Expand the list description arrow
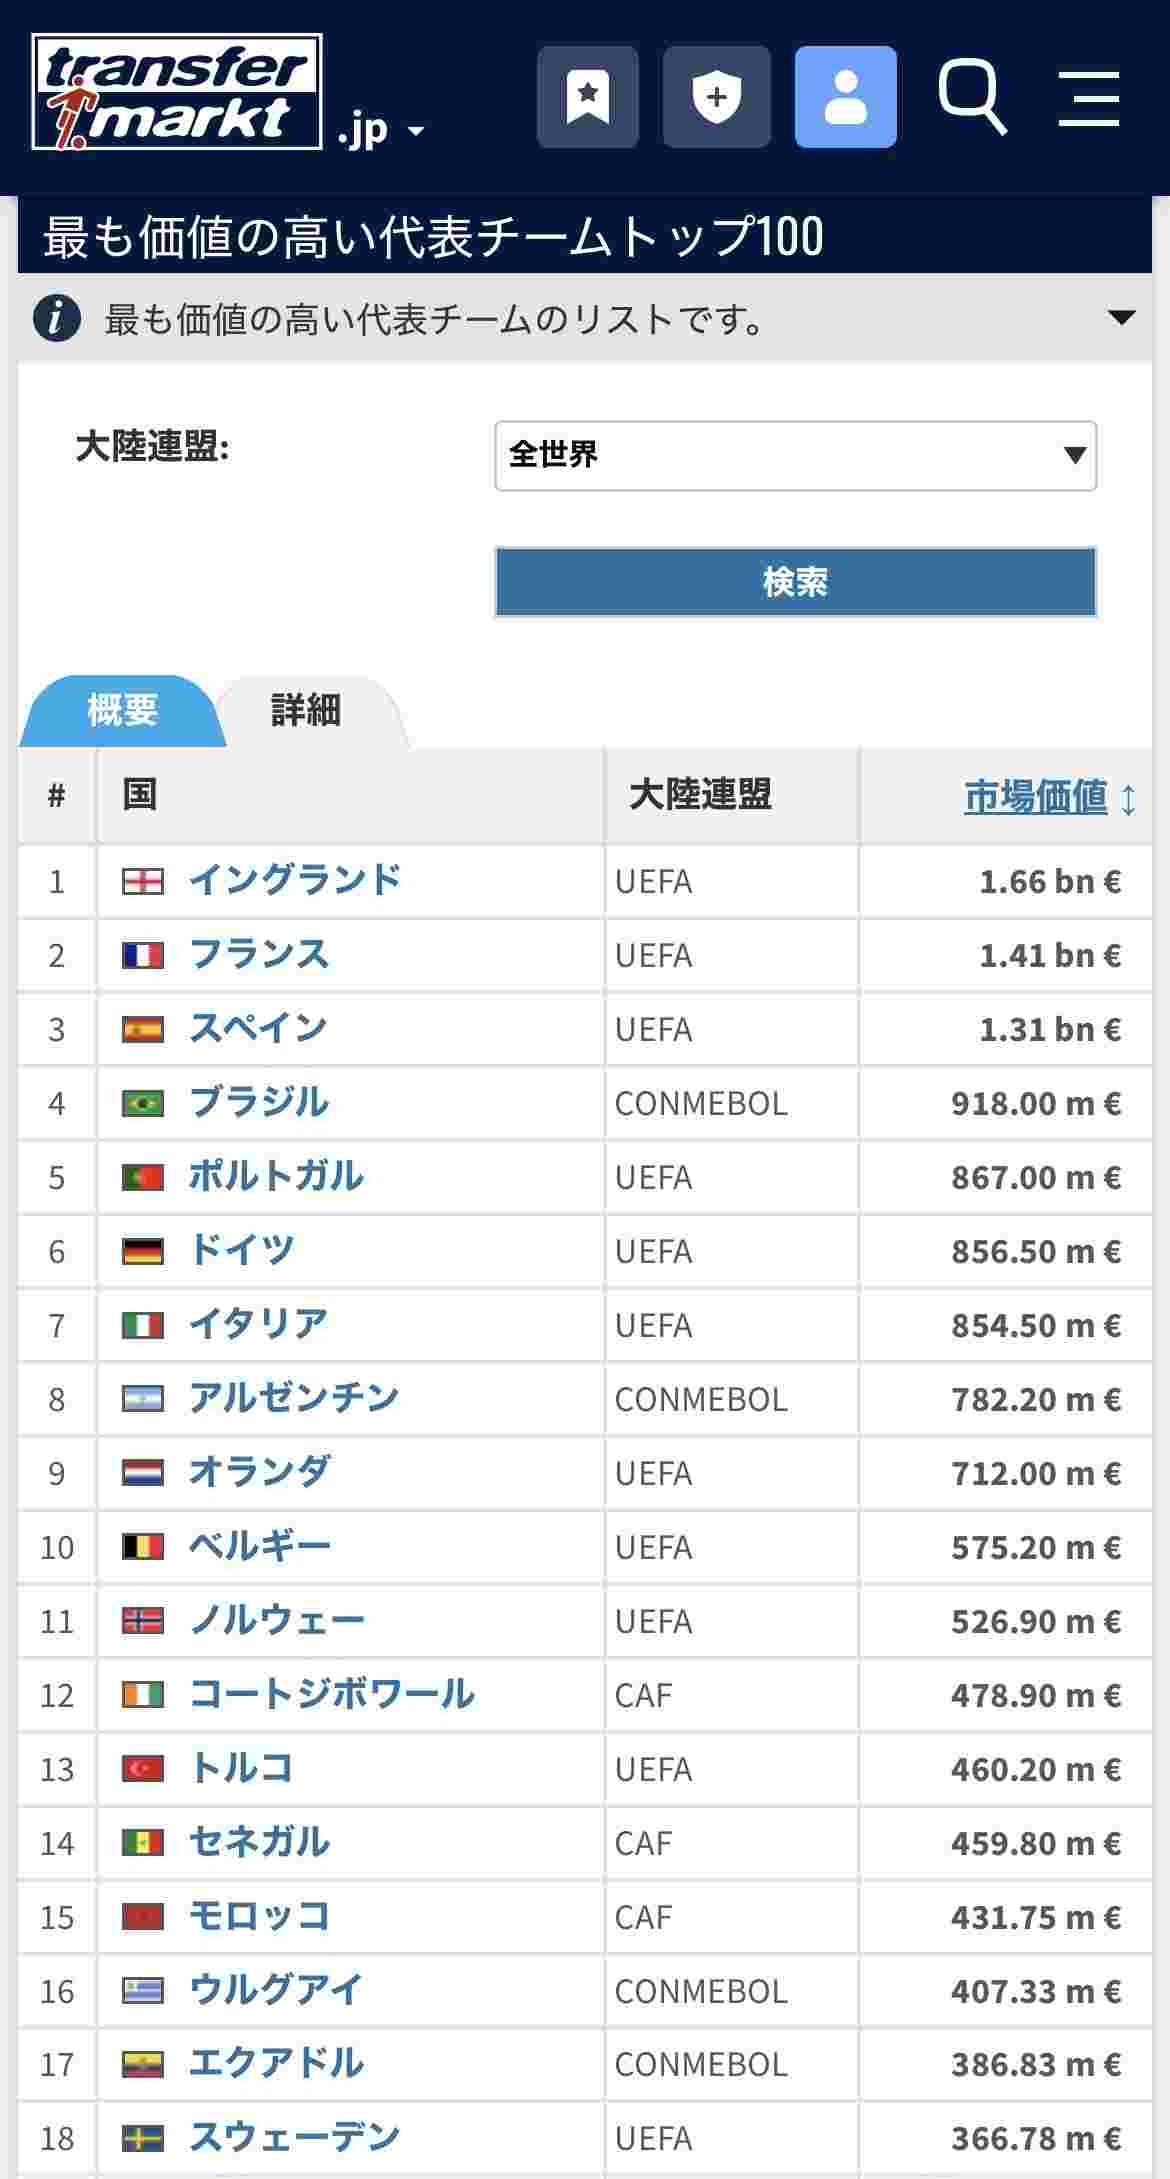Image resolution: width=1170 pixels, height=2179 pixels. point(1121,318)
